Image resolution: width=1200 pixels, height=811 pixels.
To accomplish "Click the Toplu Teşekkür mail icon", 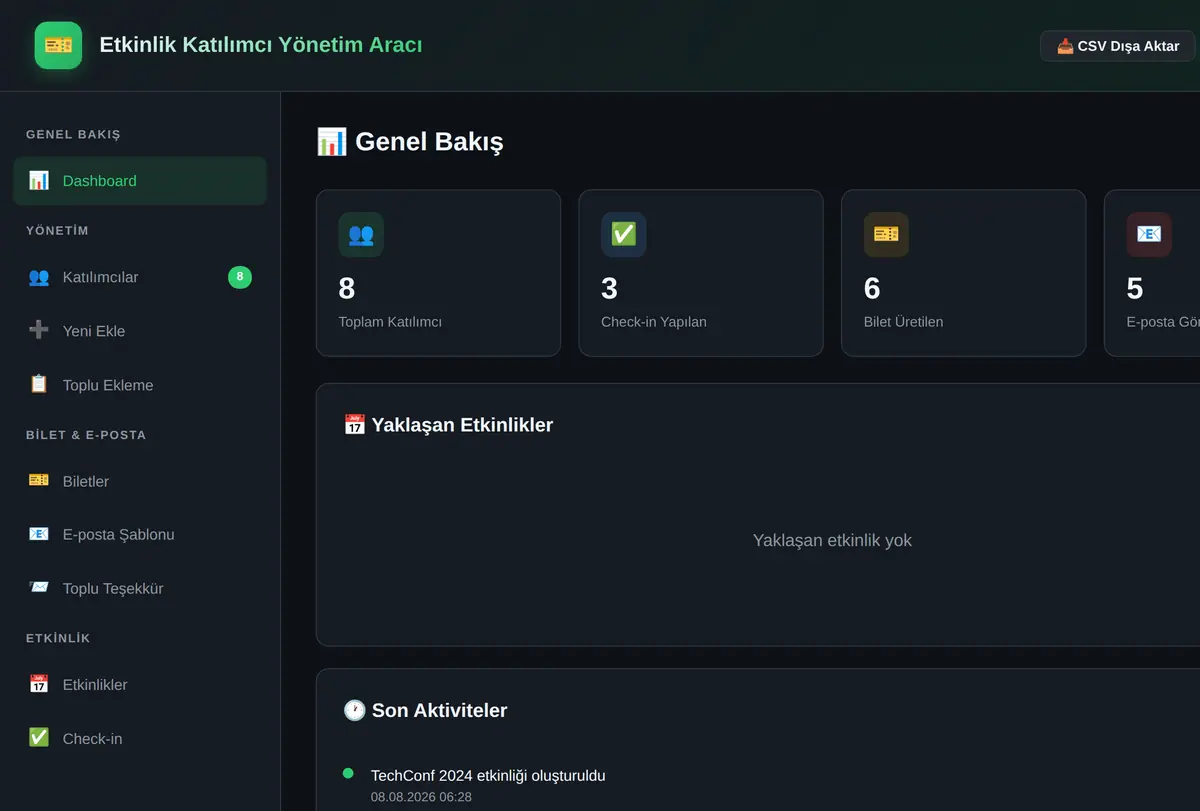I will (x=39, y=588).
